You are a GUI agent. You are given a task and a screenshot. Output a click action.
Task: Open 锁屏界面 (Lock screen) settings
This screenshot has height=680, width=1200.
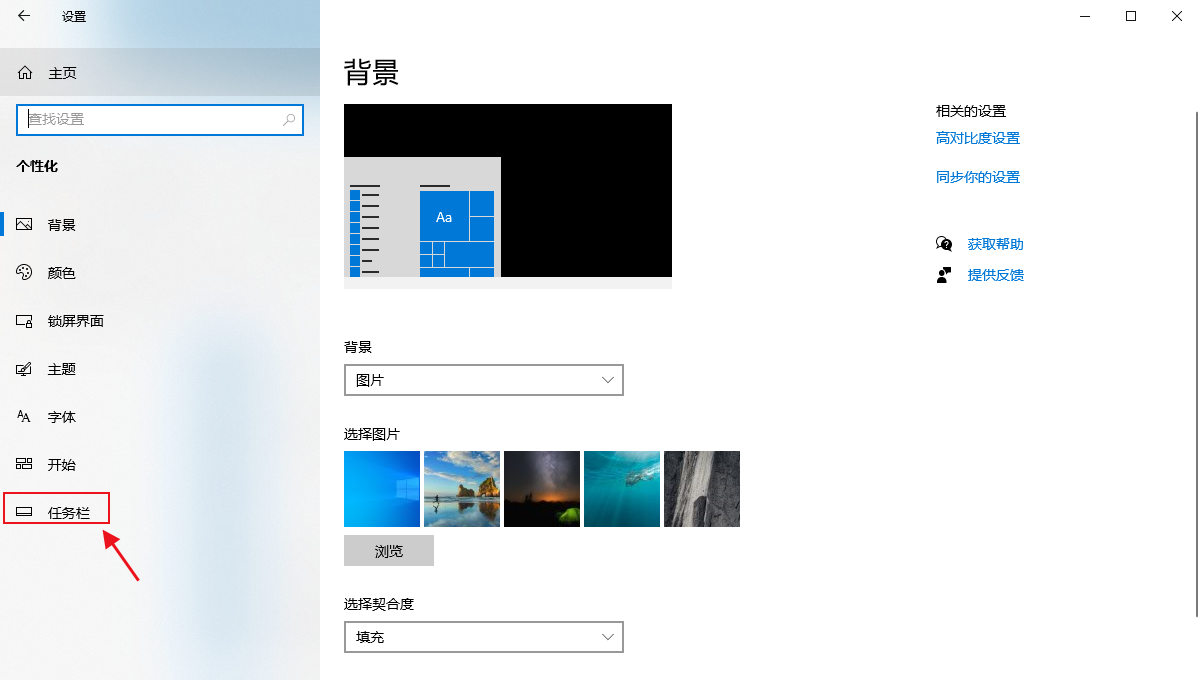25,320
